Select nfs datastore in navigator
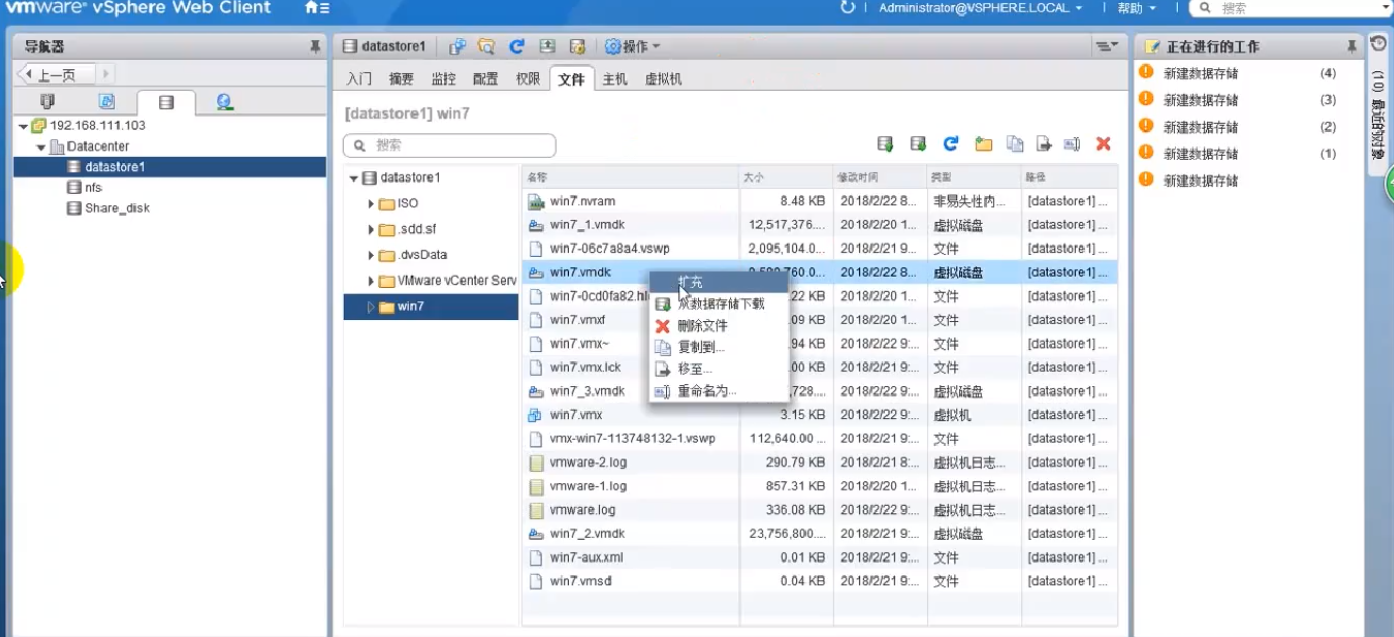Image resolution: width=1394 pixels, height=637 pixels. (x=93, y=188)
